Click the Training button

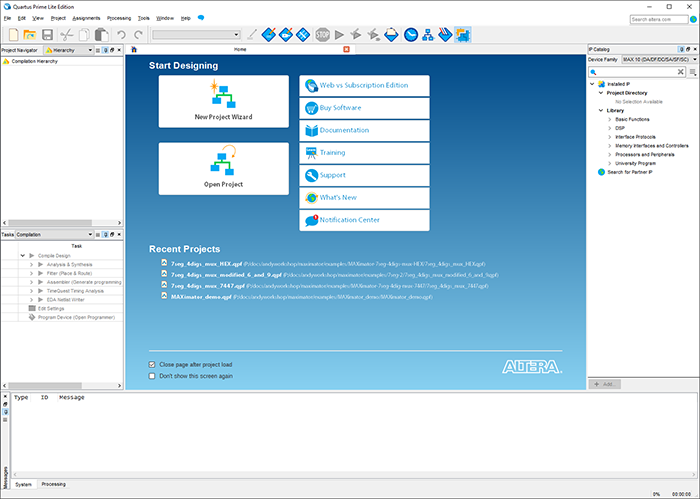tap(364, 153)
